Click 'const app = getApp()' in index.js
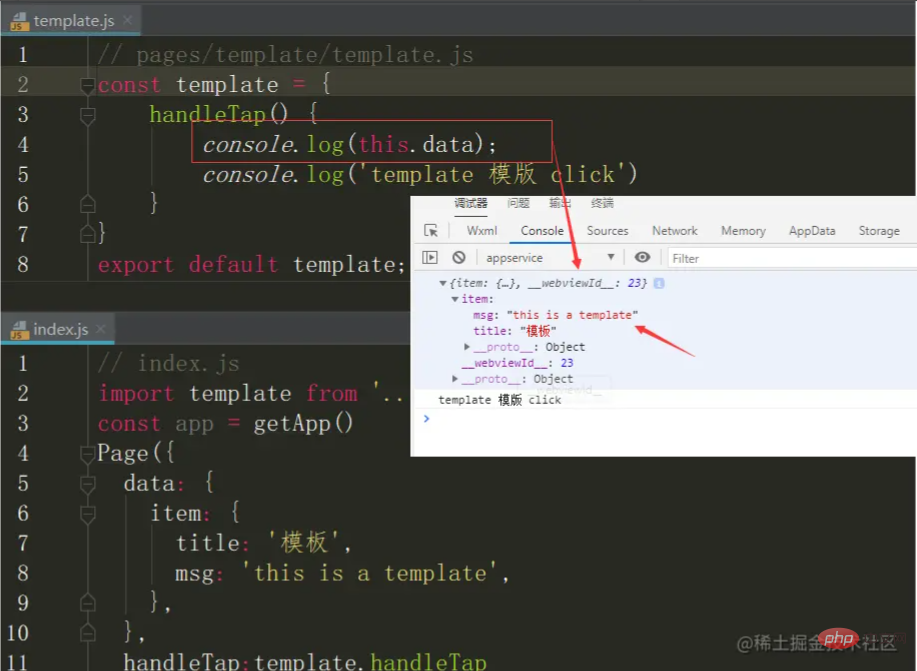This screenshot has height=671, width=917. click(x=225, y=423)
